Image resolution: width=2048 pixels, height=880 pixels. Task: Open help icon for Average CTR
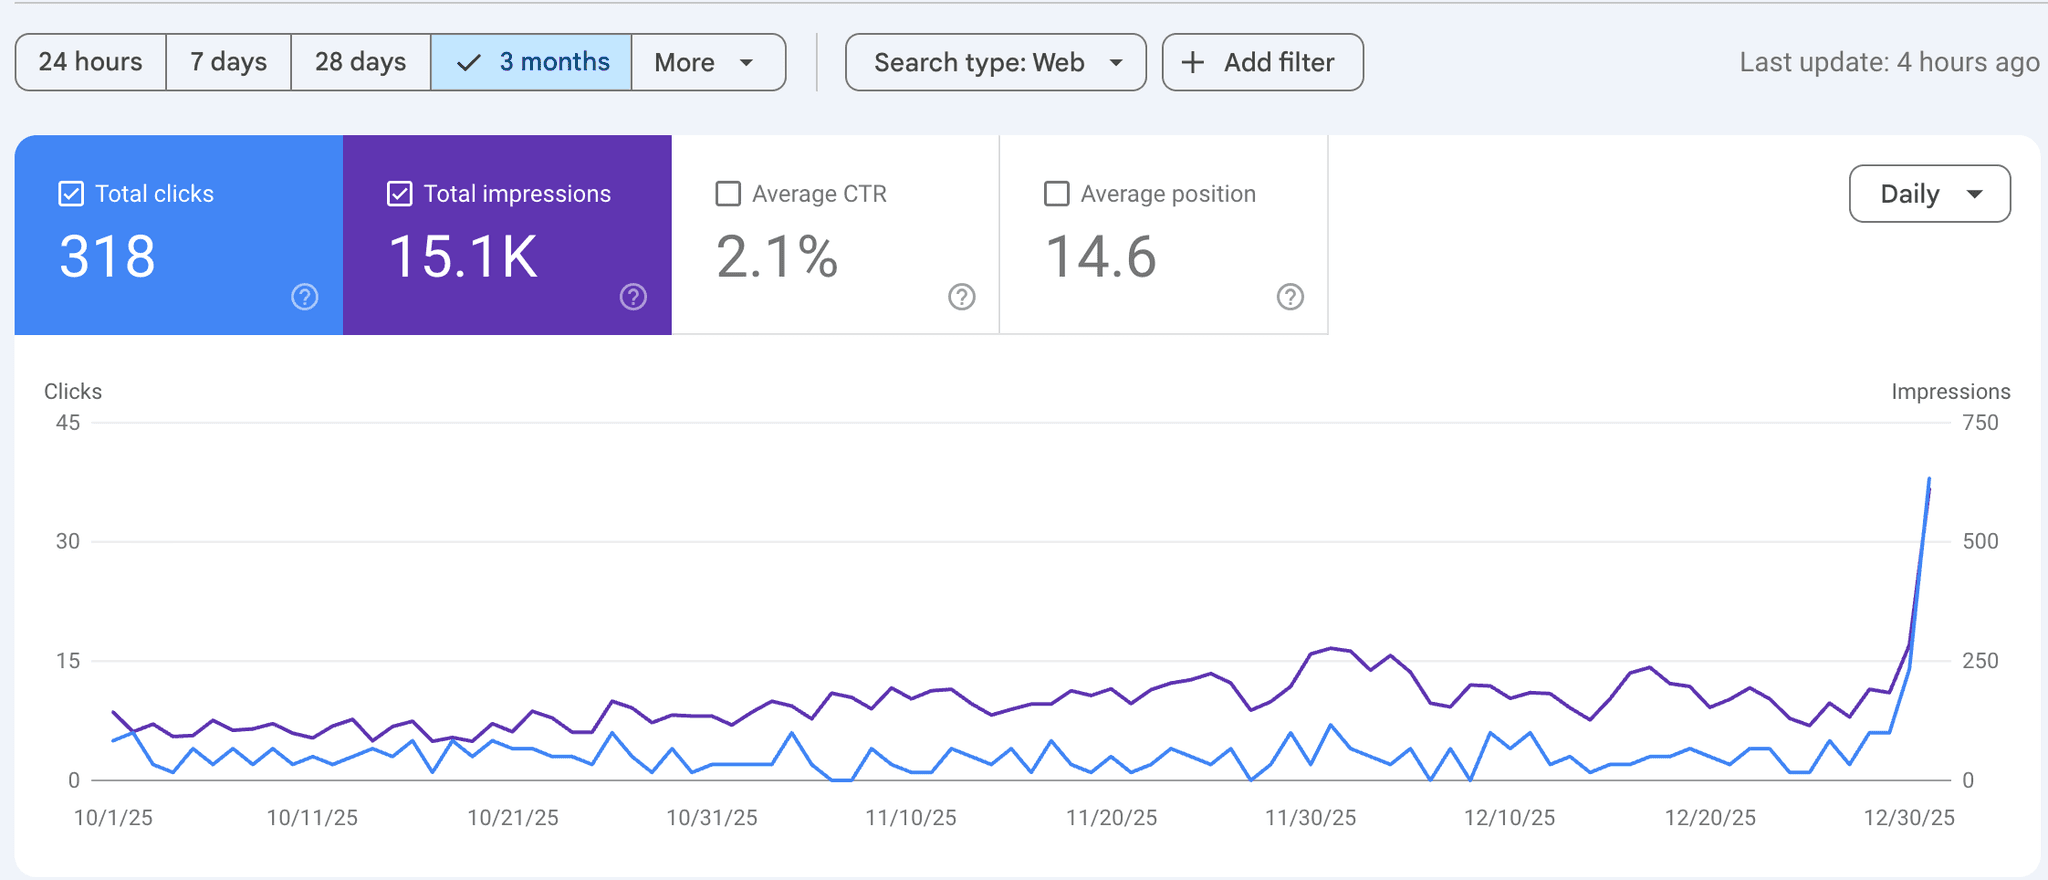(x=962, y=297)
